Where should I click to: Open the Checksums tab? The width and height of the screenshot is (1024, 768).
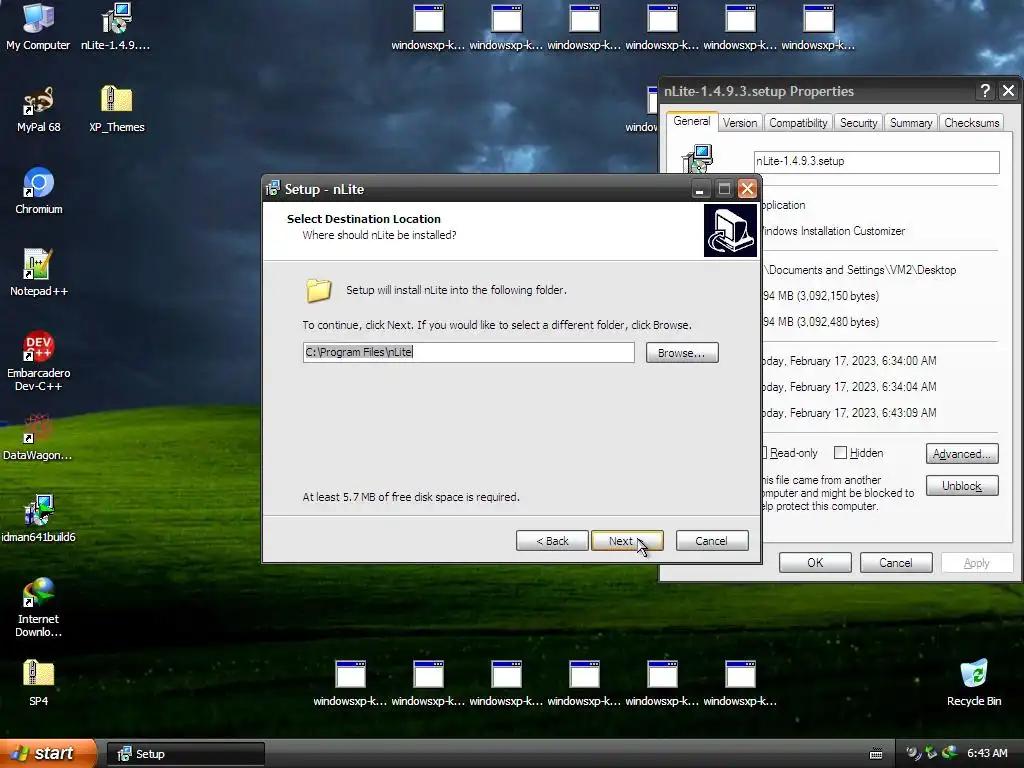point(971,123)
